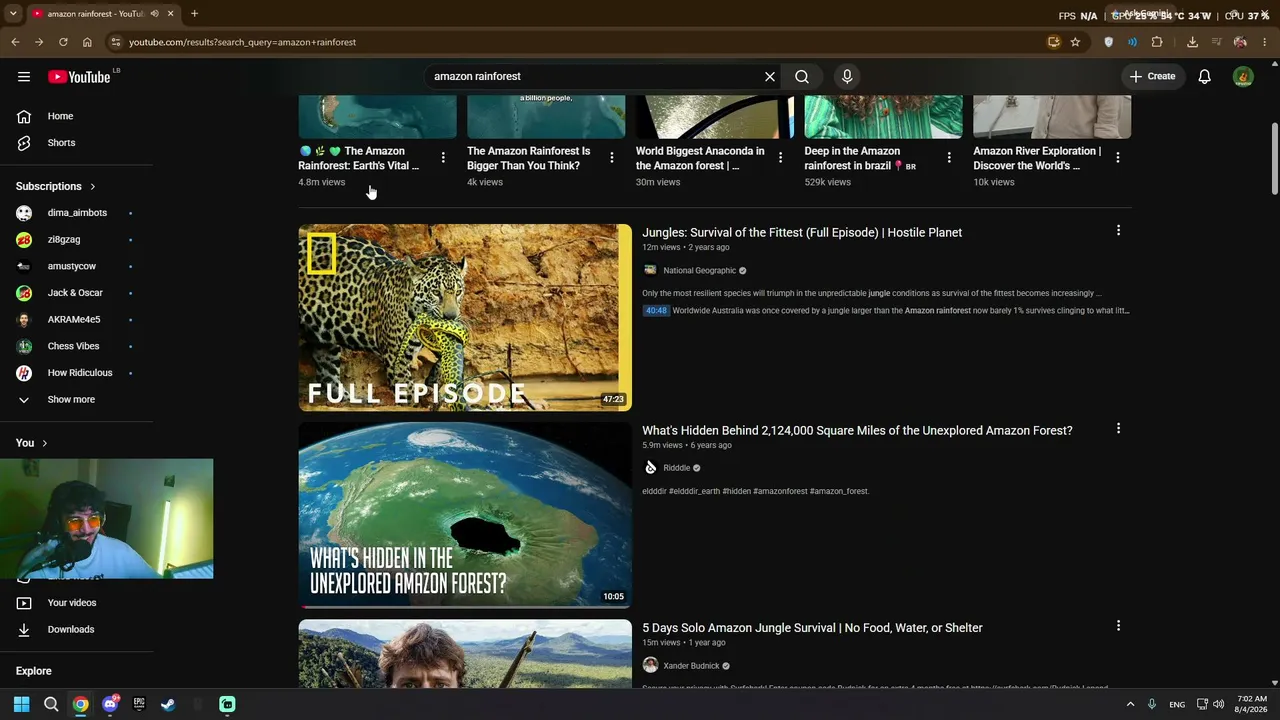
Task: Jump to the 40:48 timestamp chip
Action: [656, 311]
